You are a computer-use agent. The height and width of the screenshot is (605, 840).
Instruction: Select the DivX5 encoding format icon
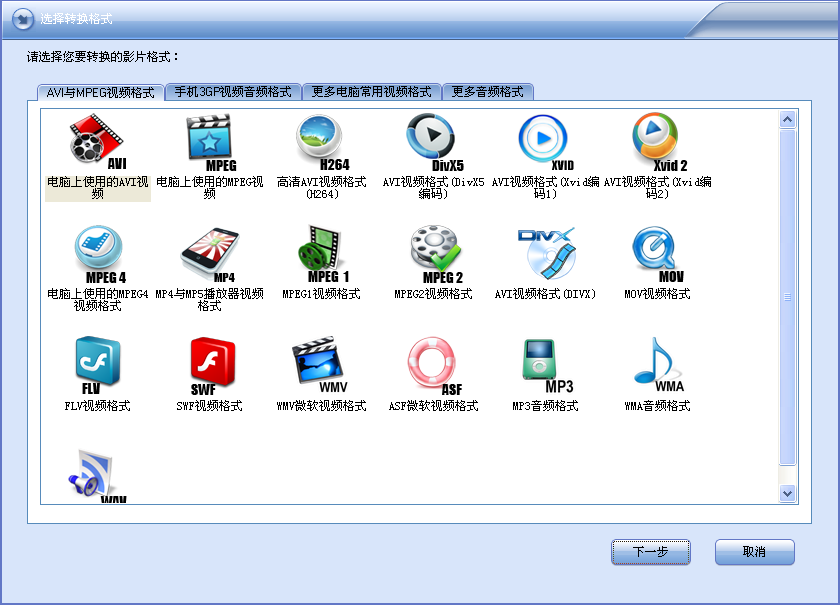click(433, 141)
